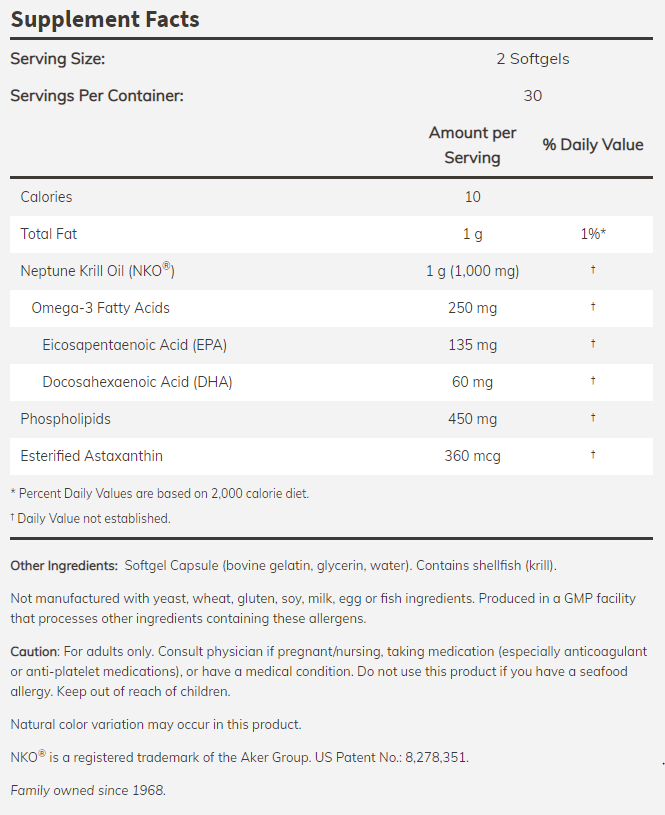Click the Caution label in the warning paragraph
Image resolution: width=665 pixels, height=815 pixels.
[x=34, y=652]
